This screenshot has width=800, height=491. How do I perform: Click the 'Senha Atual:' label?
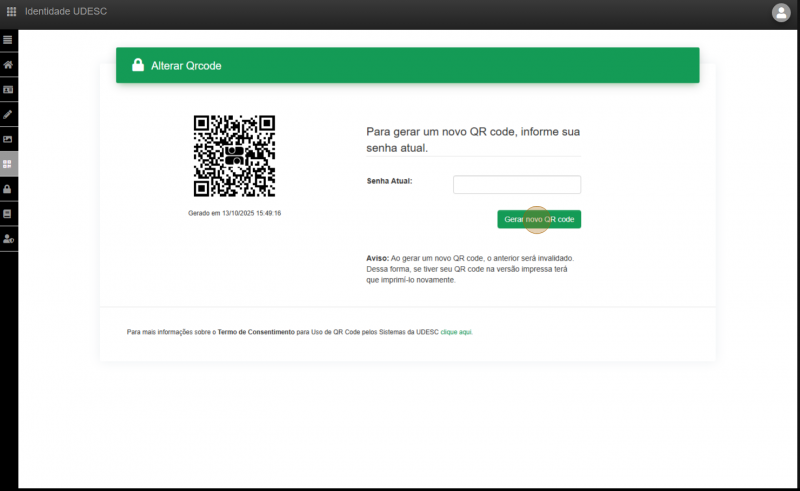tap(389, 181)
